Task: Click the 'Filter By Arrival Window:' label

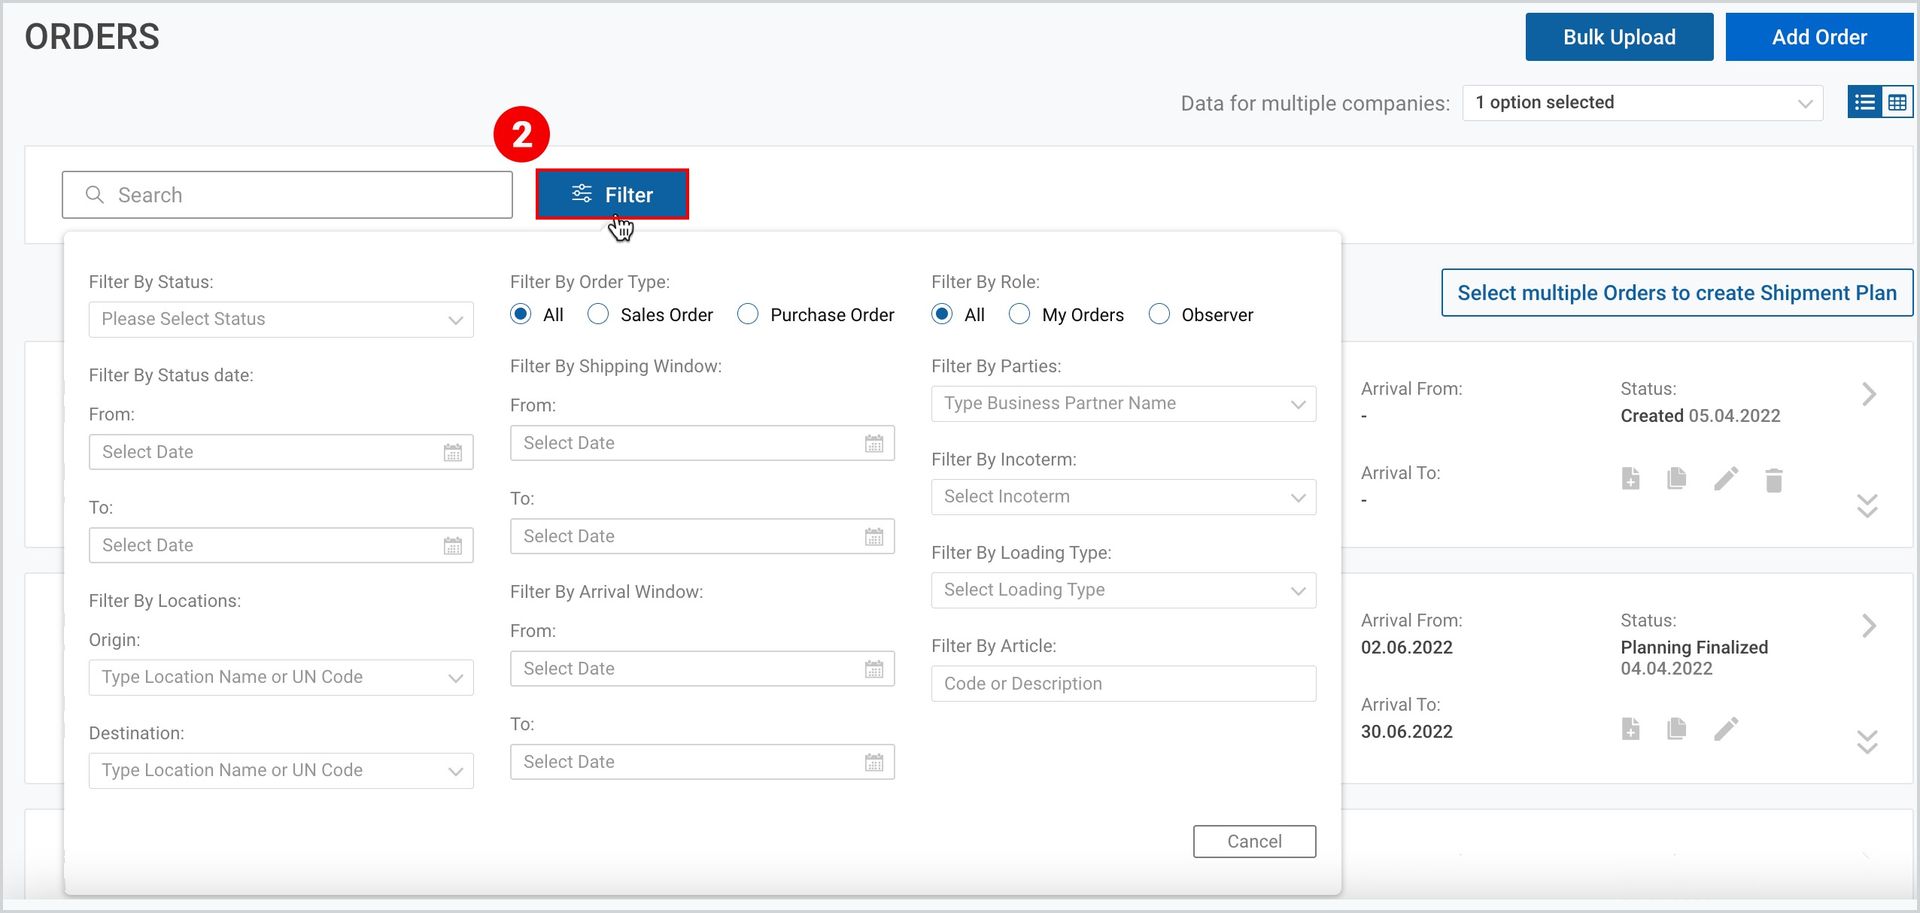Action: click(x=606, y=592)
